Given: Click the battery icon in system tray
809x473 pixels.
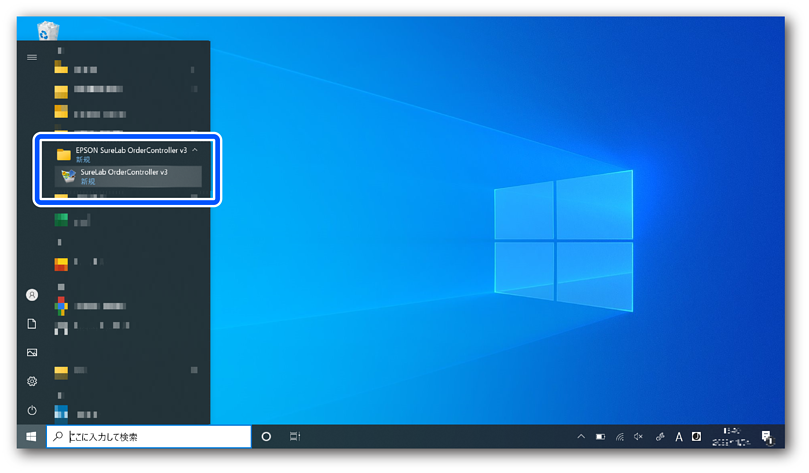Looking at the screenshot, I should pos(601,437).
